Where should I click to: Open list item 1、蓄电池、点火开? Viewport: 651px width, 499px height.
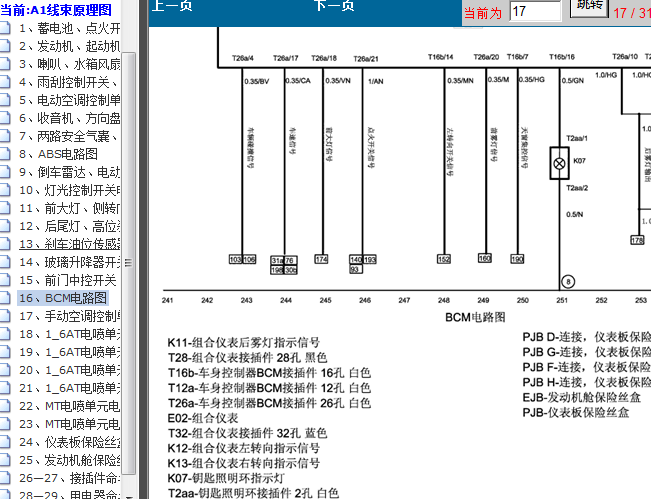click(x=69, y=28)
